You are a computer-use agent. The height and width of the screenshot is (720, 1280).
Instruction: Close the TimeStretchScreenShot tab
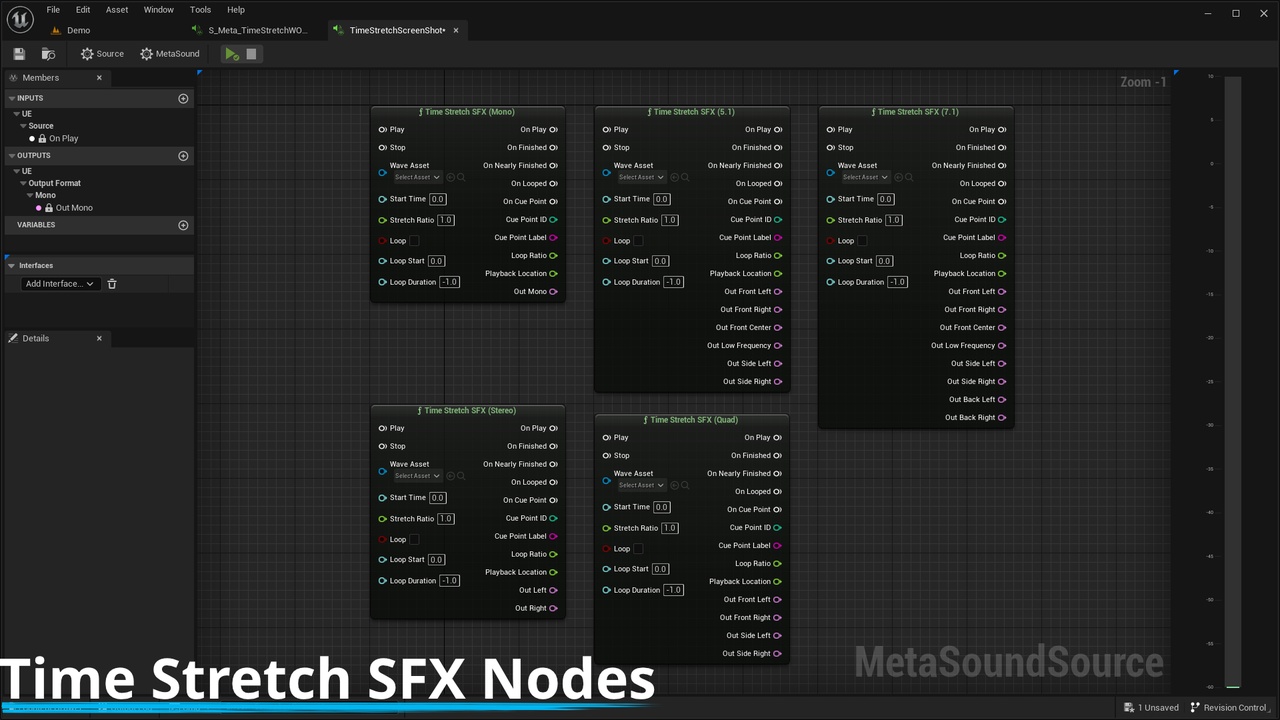click(x=456, y=31)
